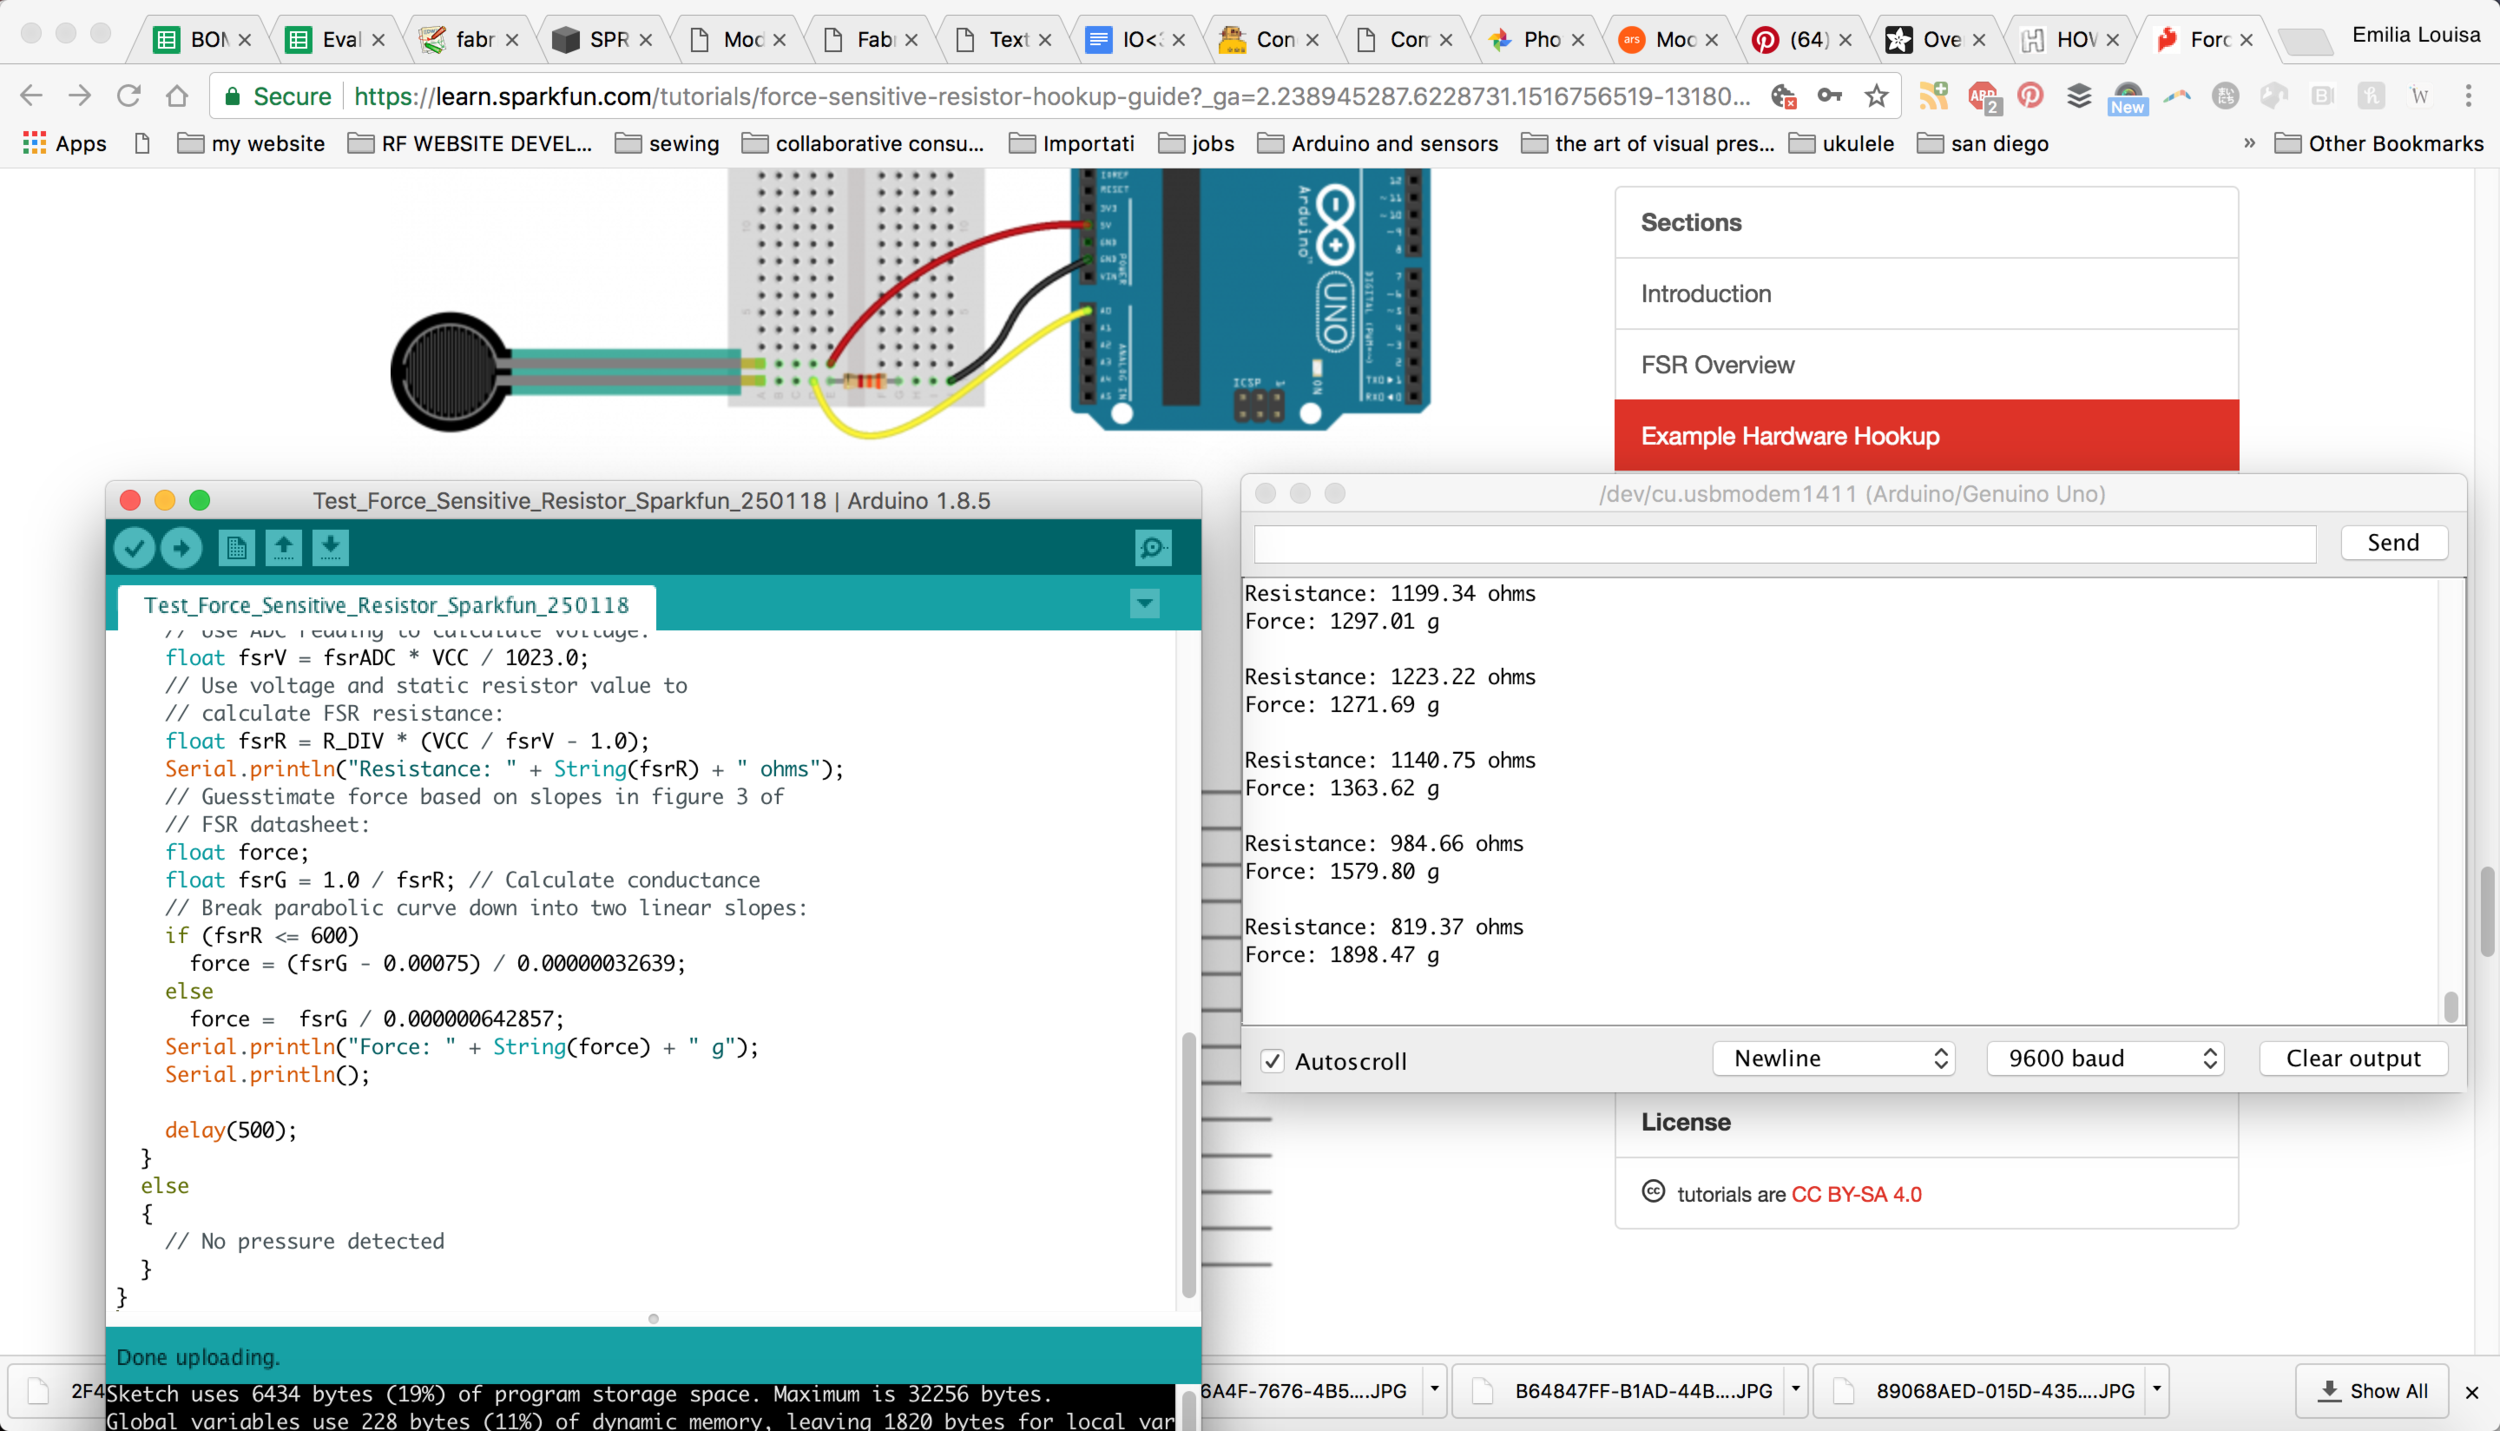2500x1431 pixels.
Task: Click the Serial Monitor output scrollbar
Action: pos(2450,1005)
